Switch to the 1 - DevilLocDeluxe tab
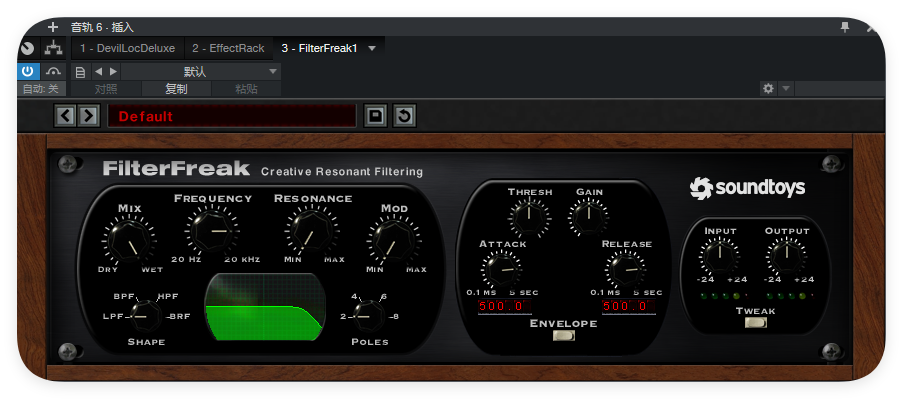The image size is (903, 399). 127,48
